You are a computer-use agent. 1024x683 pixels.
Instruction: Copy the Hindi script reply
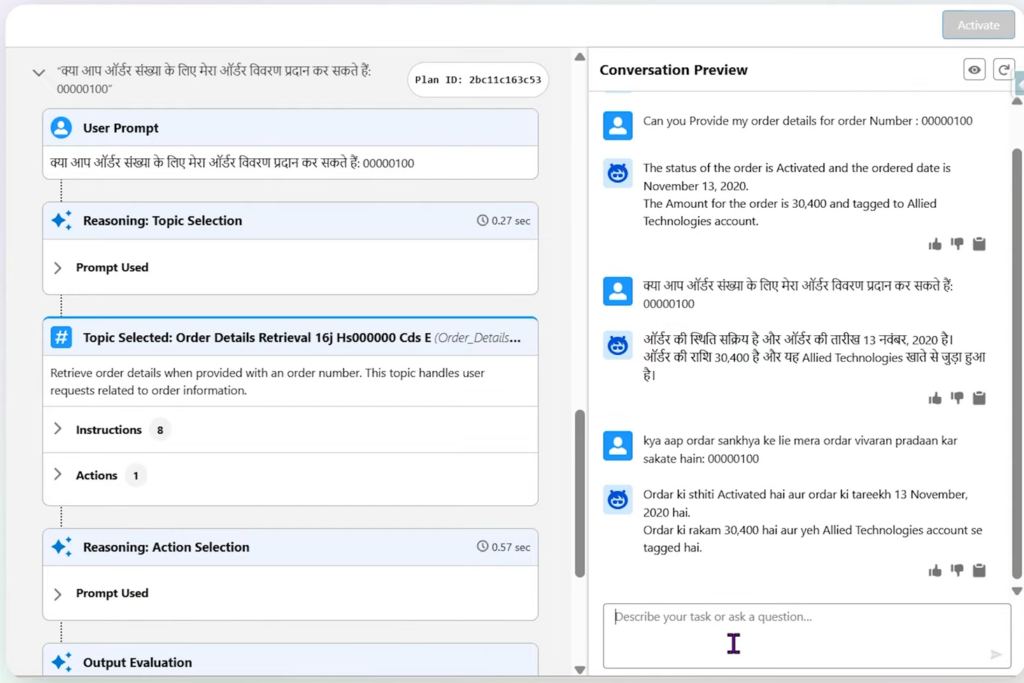point(979,398)
